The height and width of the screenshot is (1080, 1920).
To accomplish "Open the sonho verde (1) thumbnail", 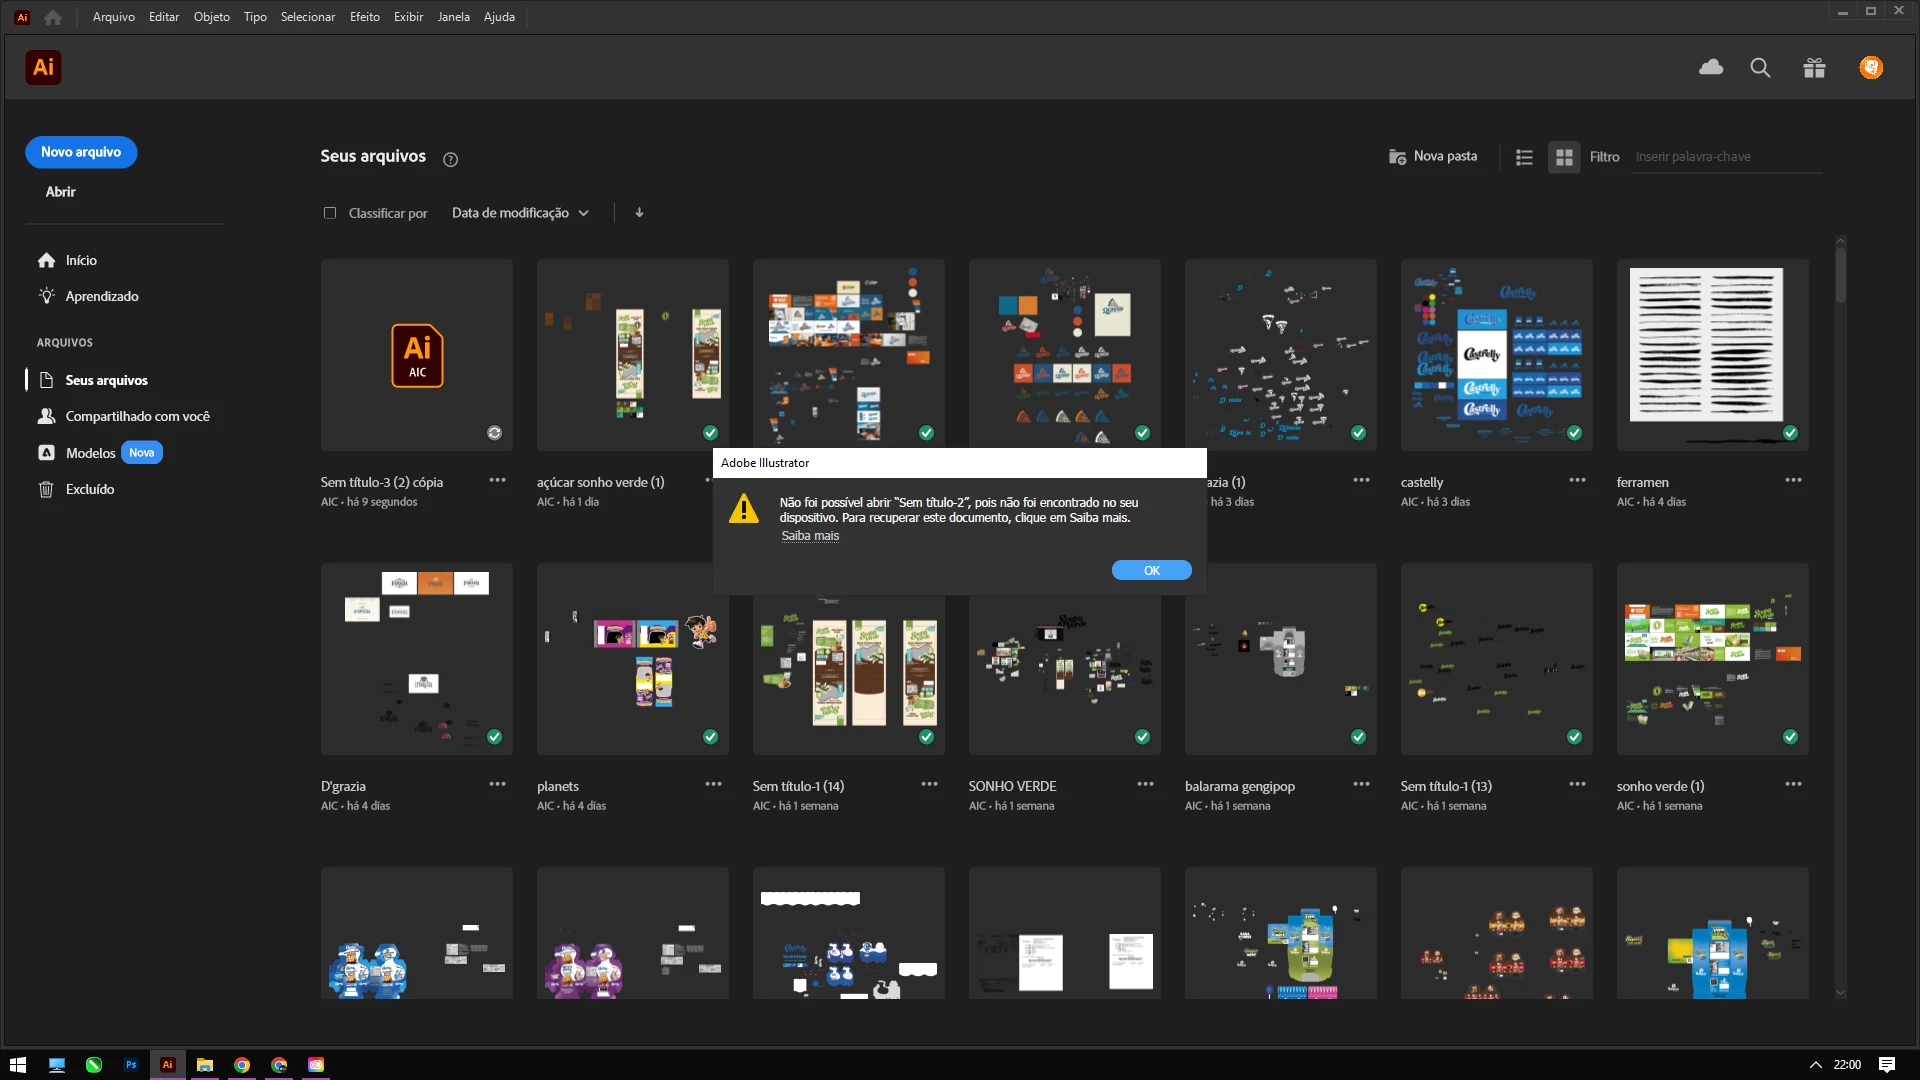I will (1712, 659).
